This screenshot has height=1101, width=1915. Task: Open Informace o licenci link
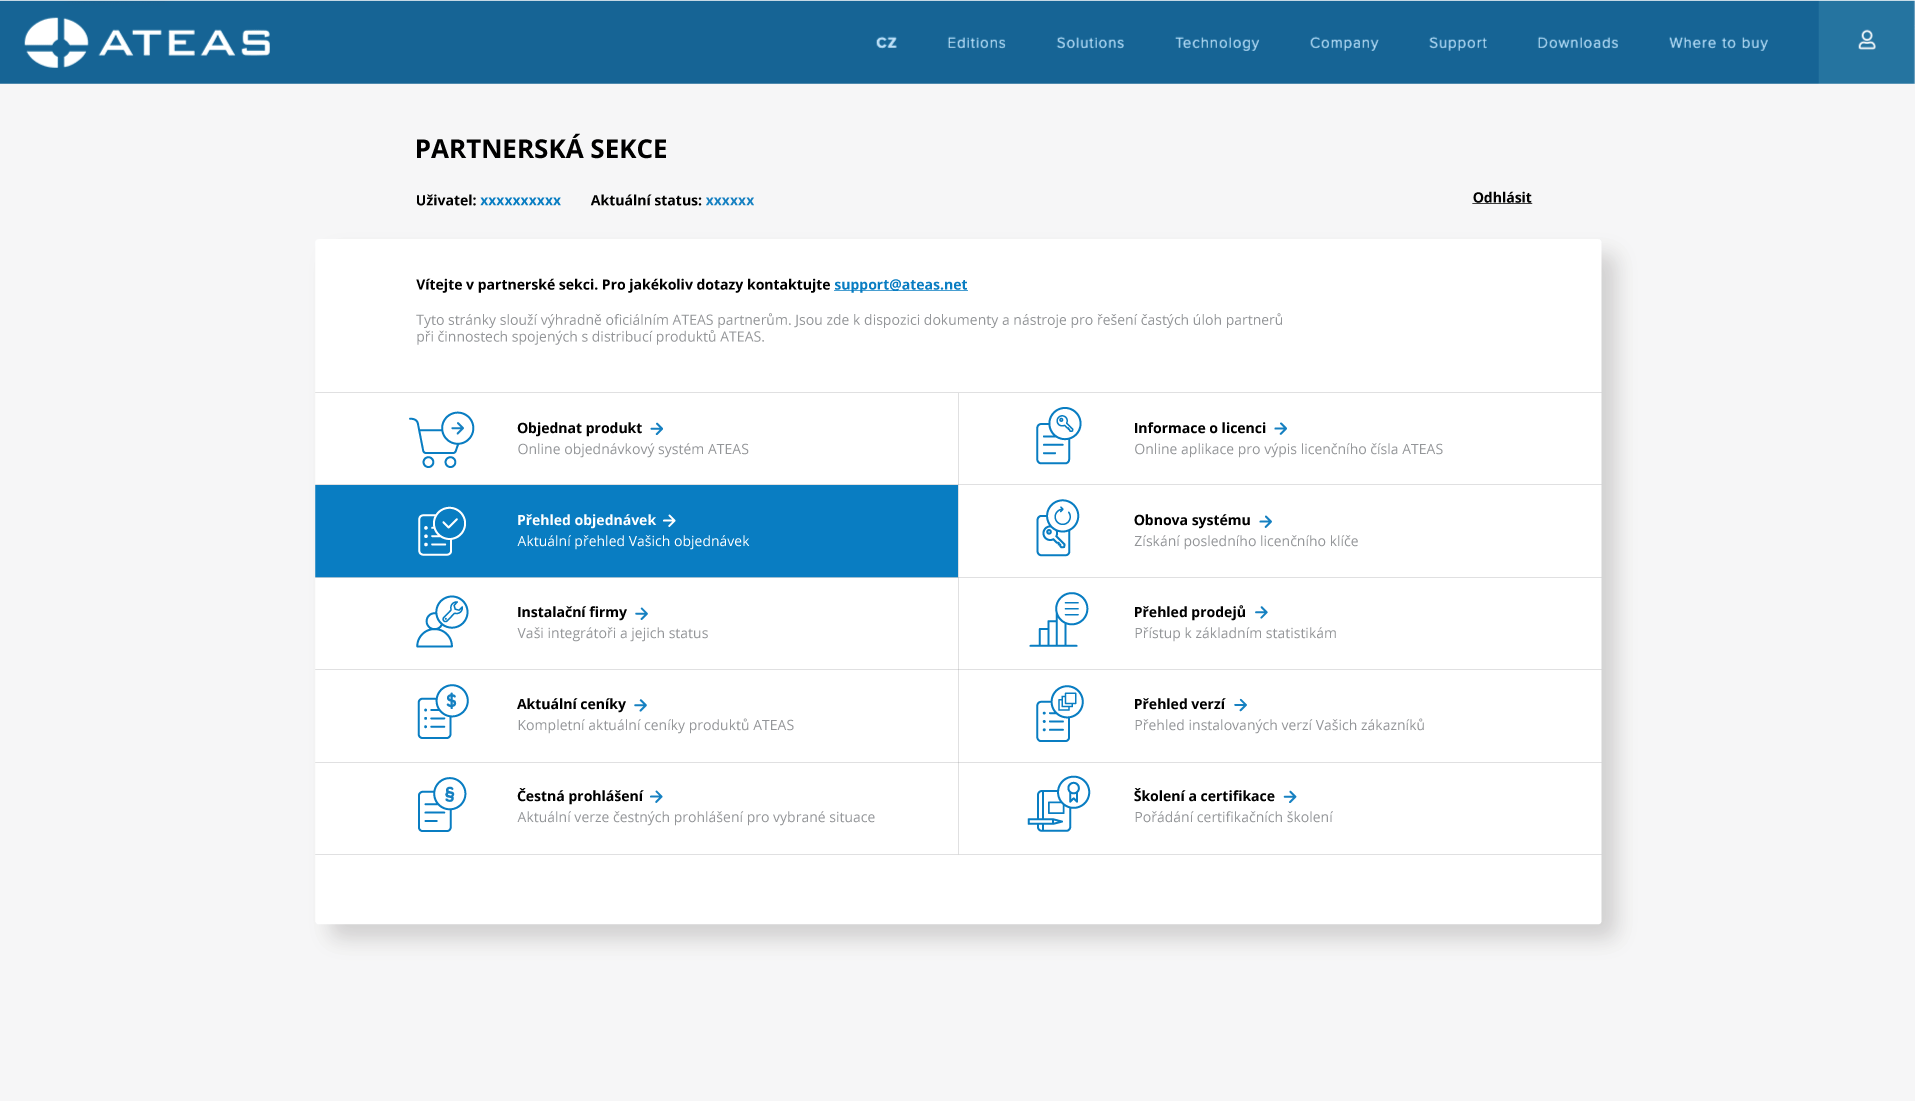coord(1199,428)
